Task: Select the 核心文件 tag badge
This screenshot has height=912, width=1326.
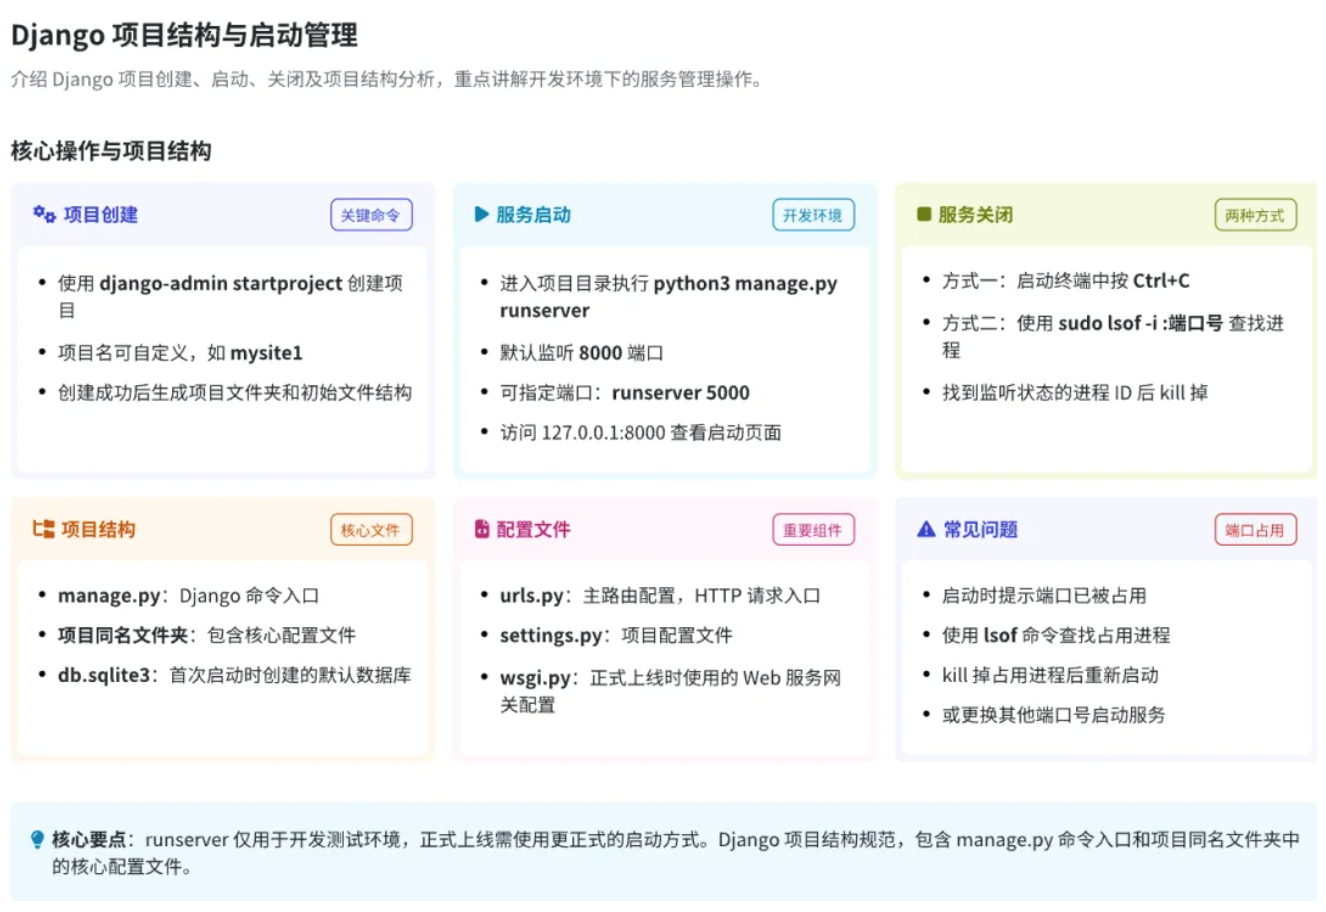Action: tap(371, 530)
